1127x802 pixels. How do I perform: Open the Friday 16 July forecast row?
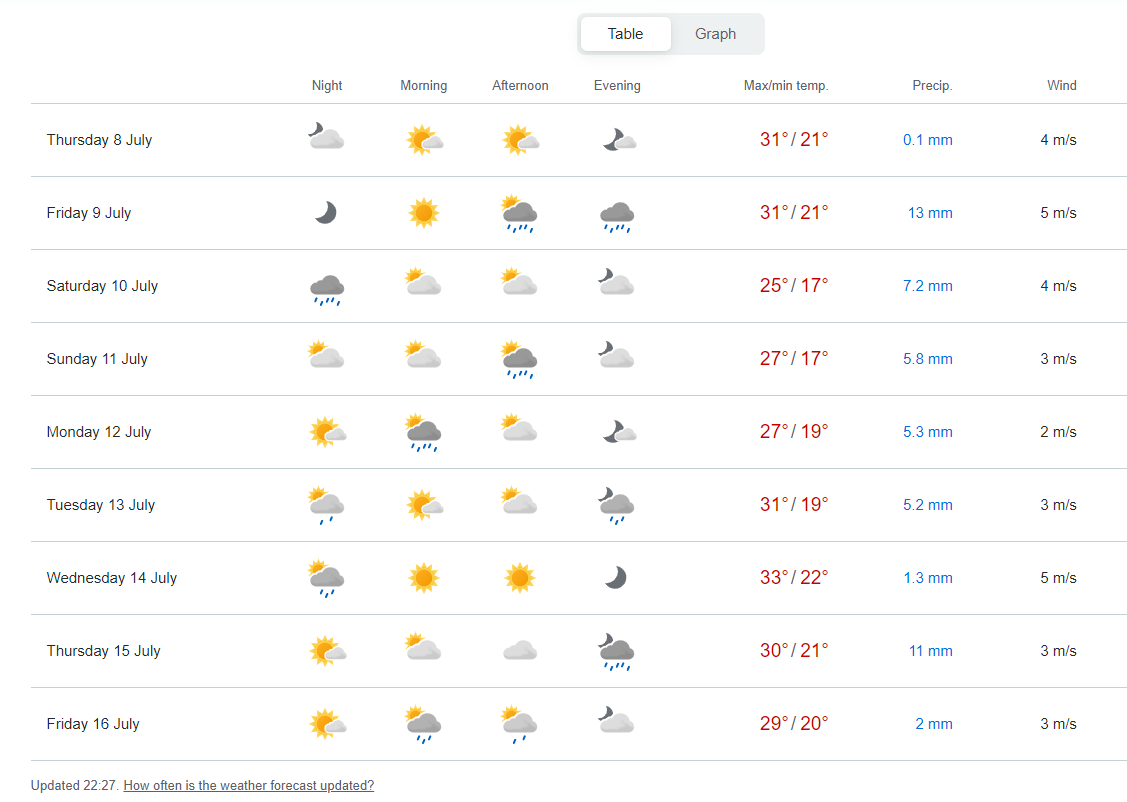[93, 724]
